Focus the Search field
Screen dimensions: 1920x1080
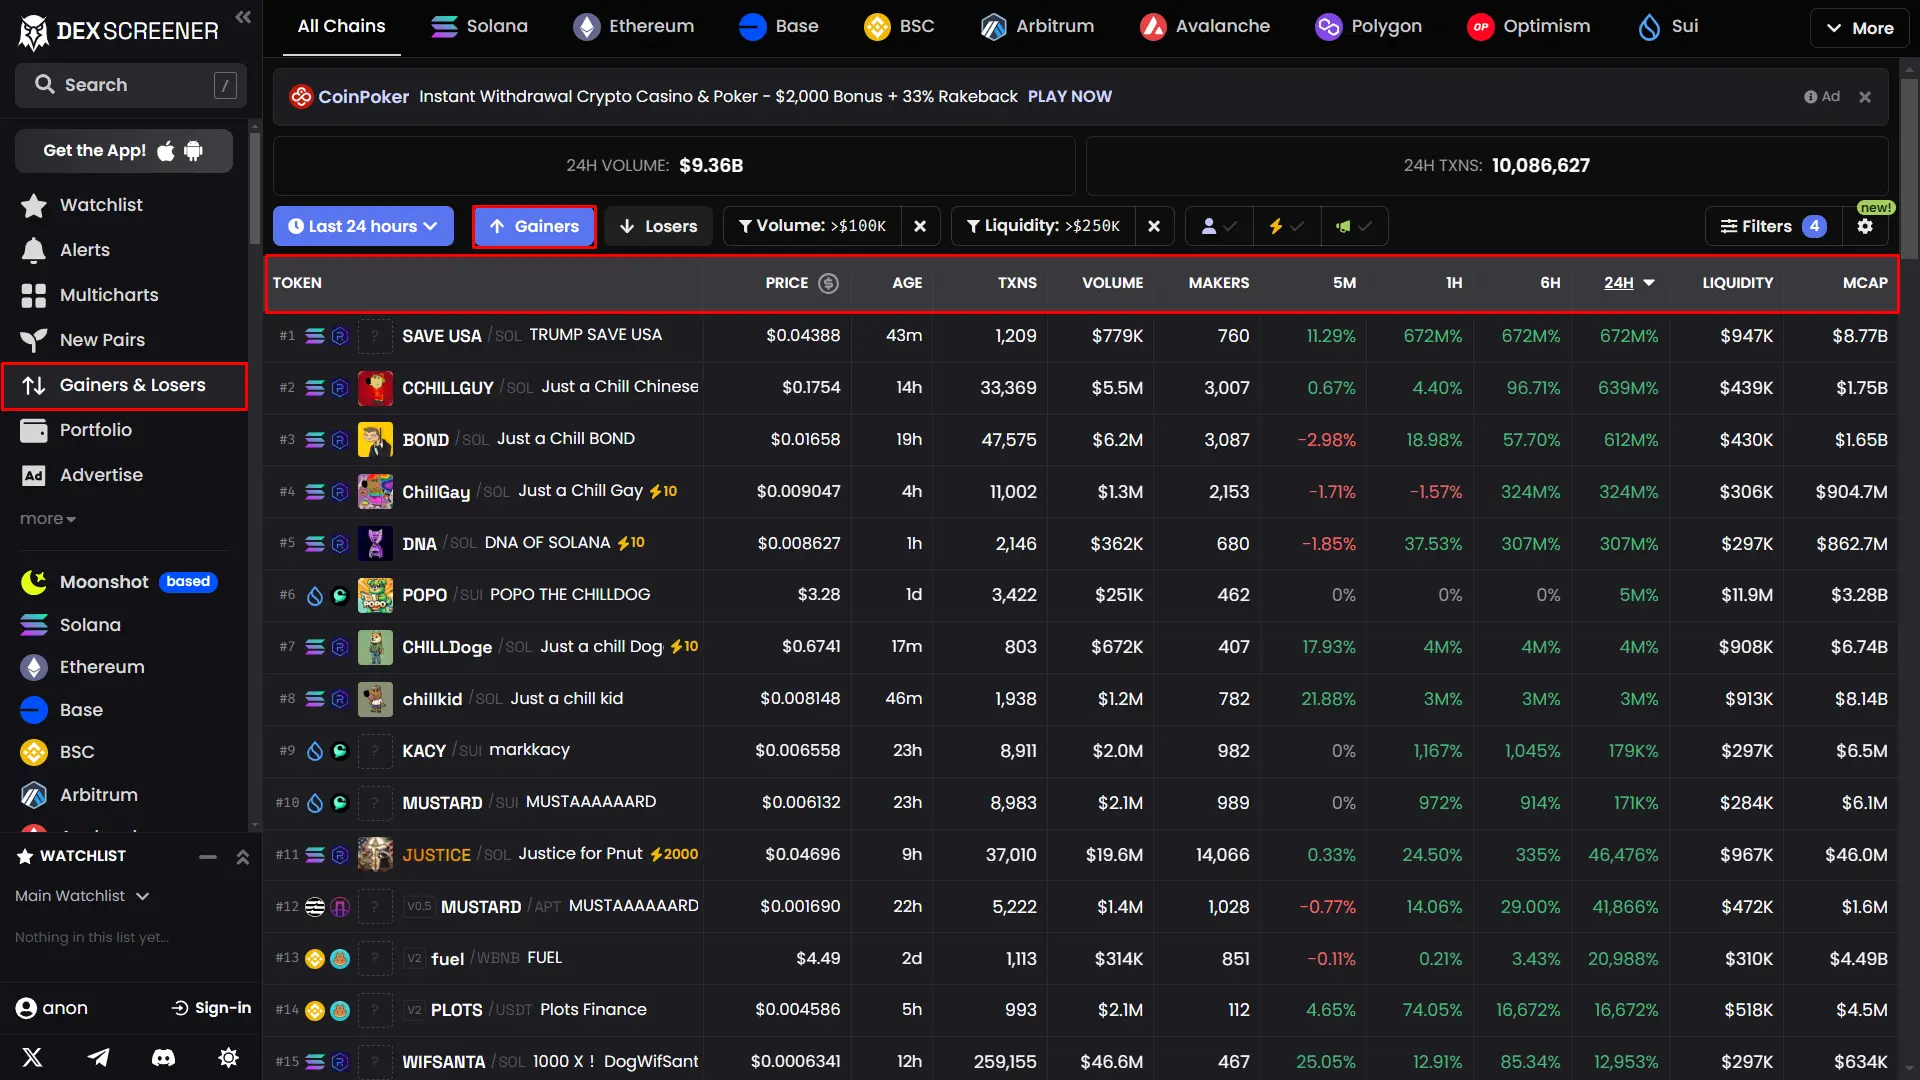click(130, 85)
